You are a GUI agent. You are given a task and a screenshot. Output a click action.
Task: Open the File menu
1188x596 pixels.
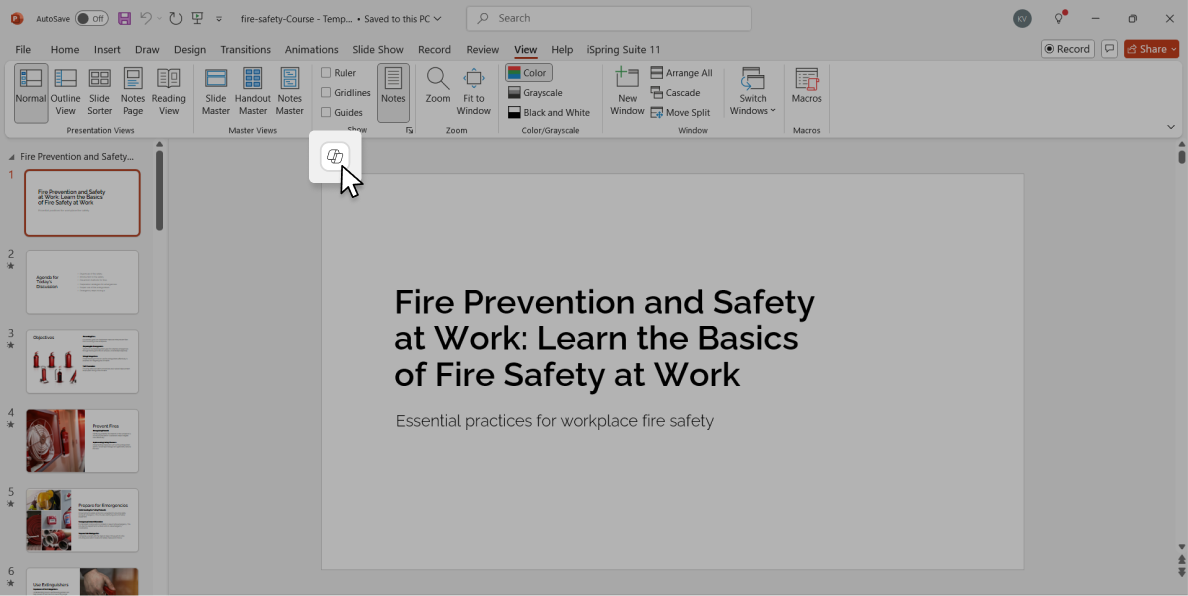click(x=23, y=49)
